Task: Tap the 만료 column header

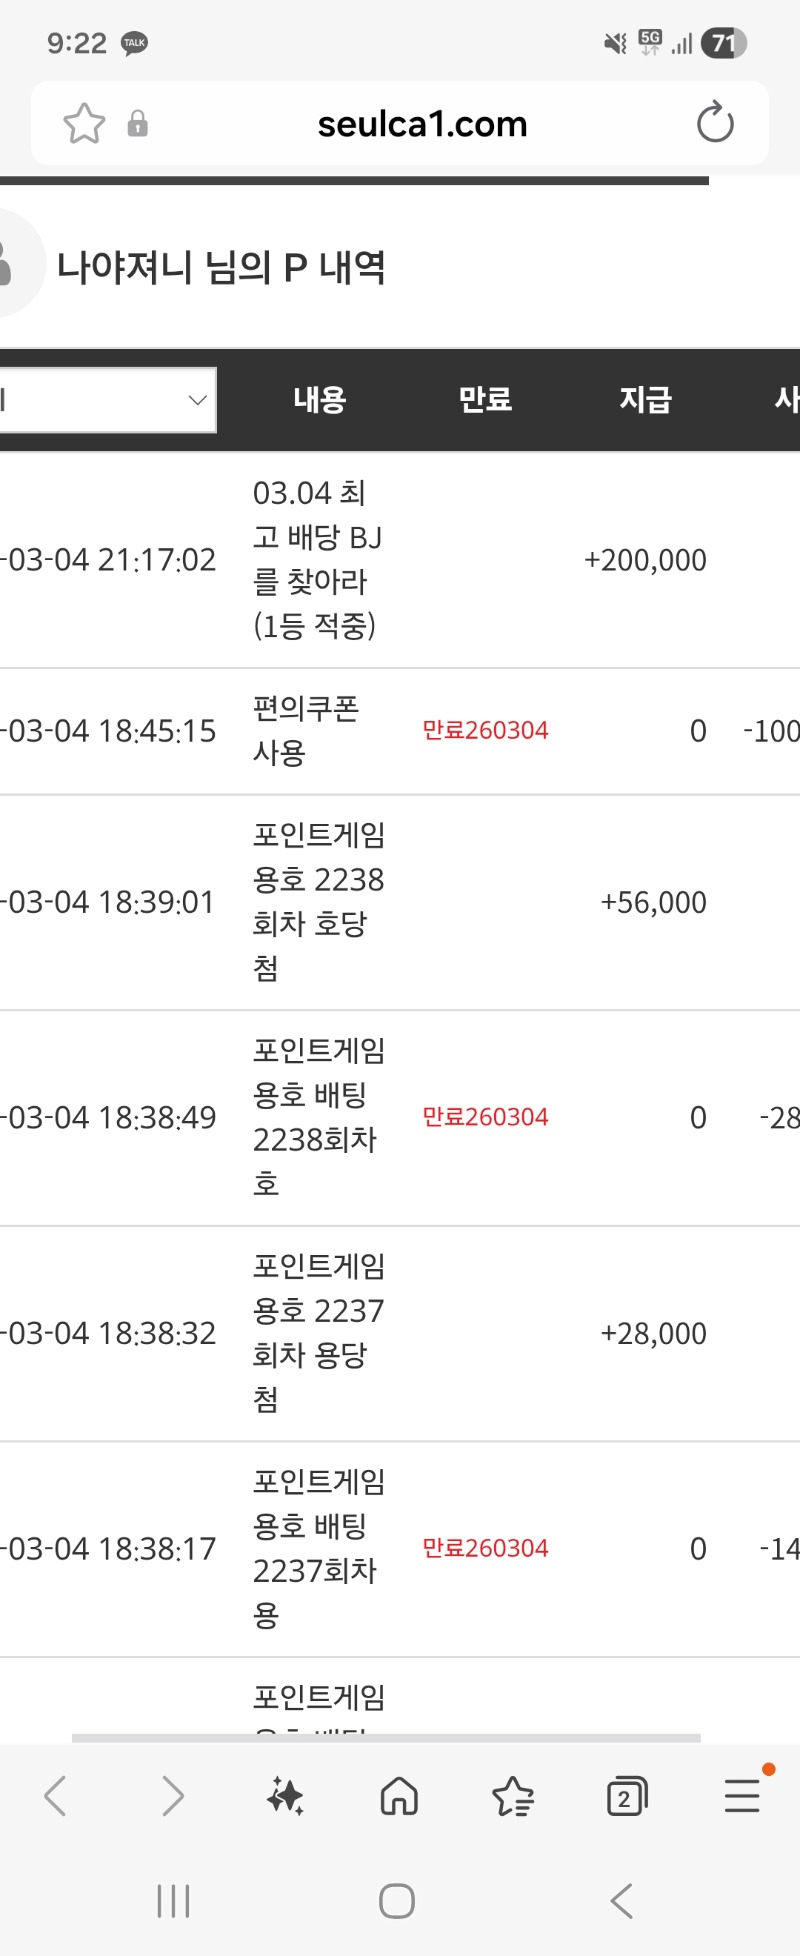Action: pos(485,400)
